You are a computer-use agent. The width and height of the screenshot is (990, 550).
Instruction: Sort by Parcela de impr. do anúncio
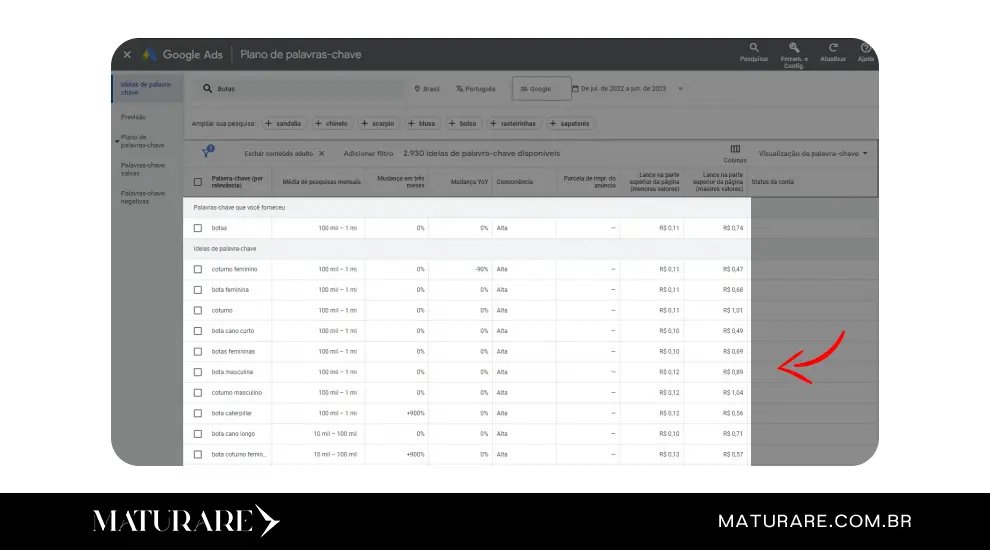[x=590, y=182]
